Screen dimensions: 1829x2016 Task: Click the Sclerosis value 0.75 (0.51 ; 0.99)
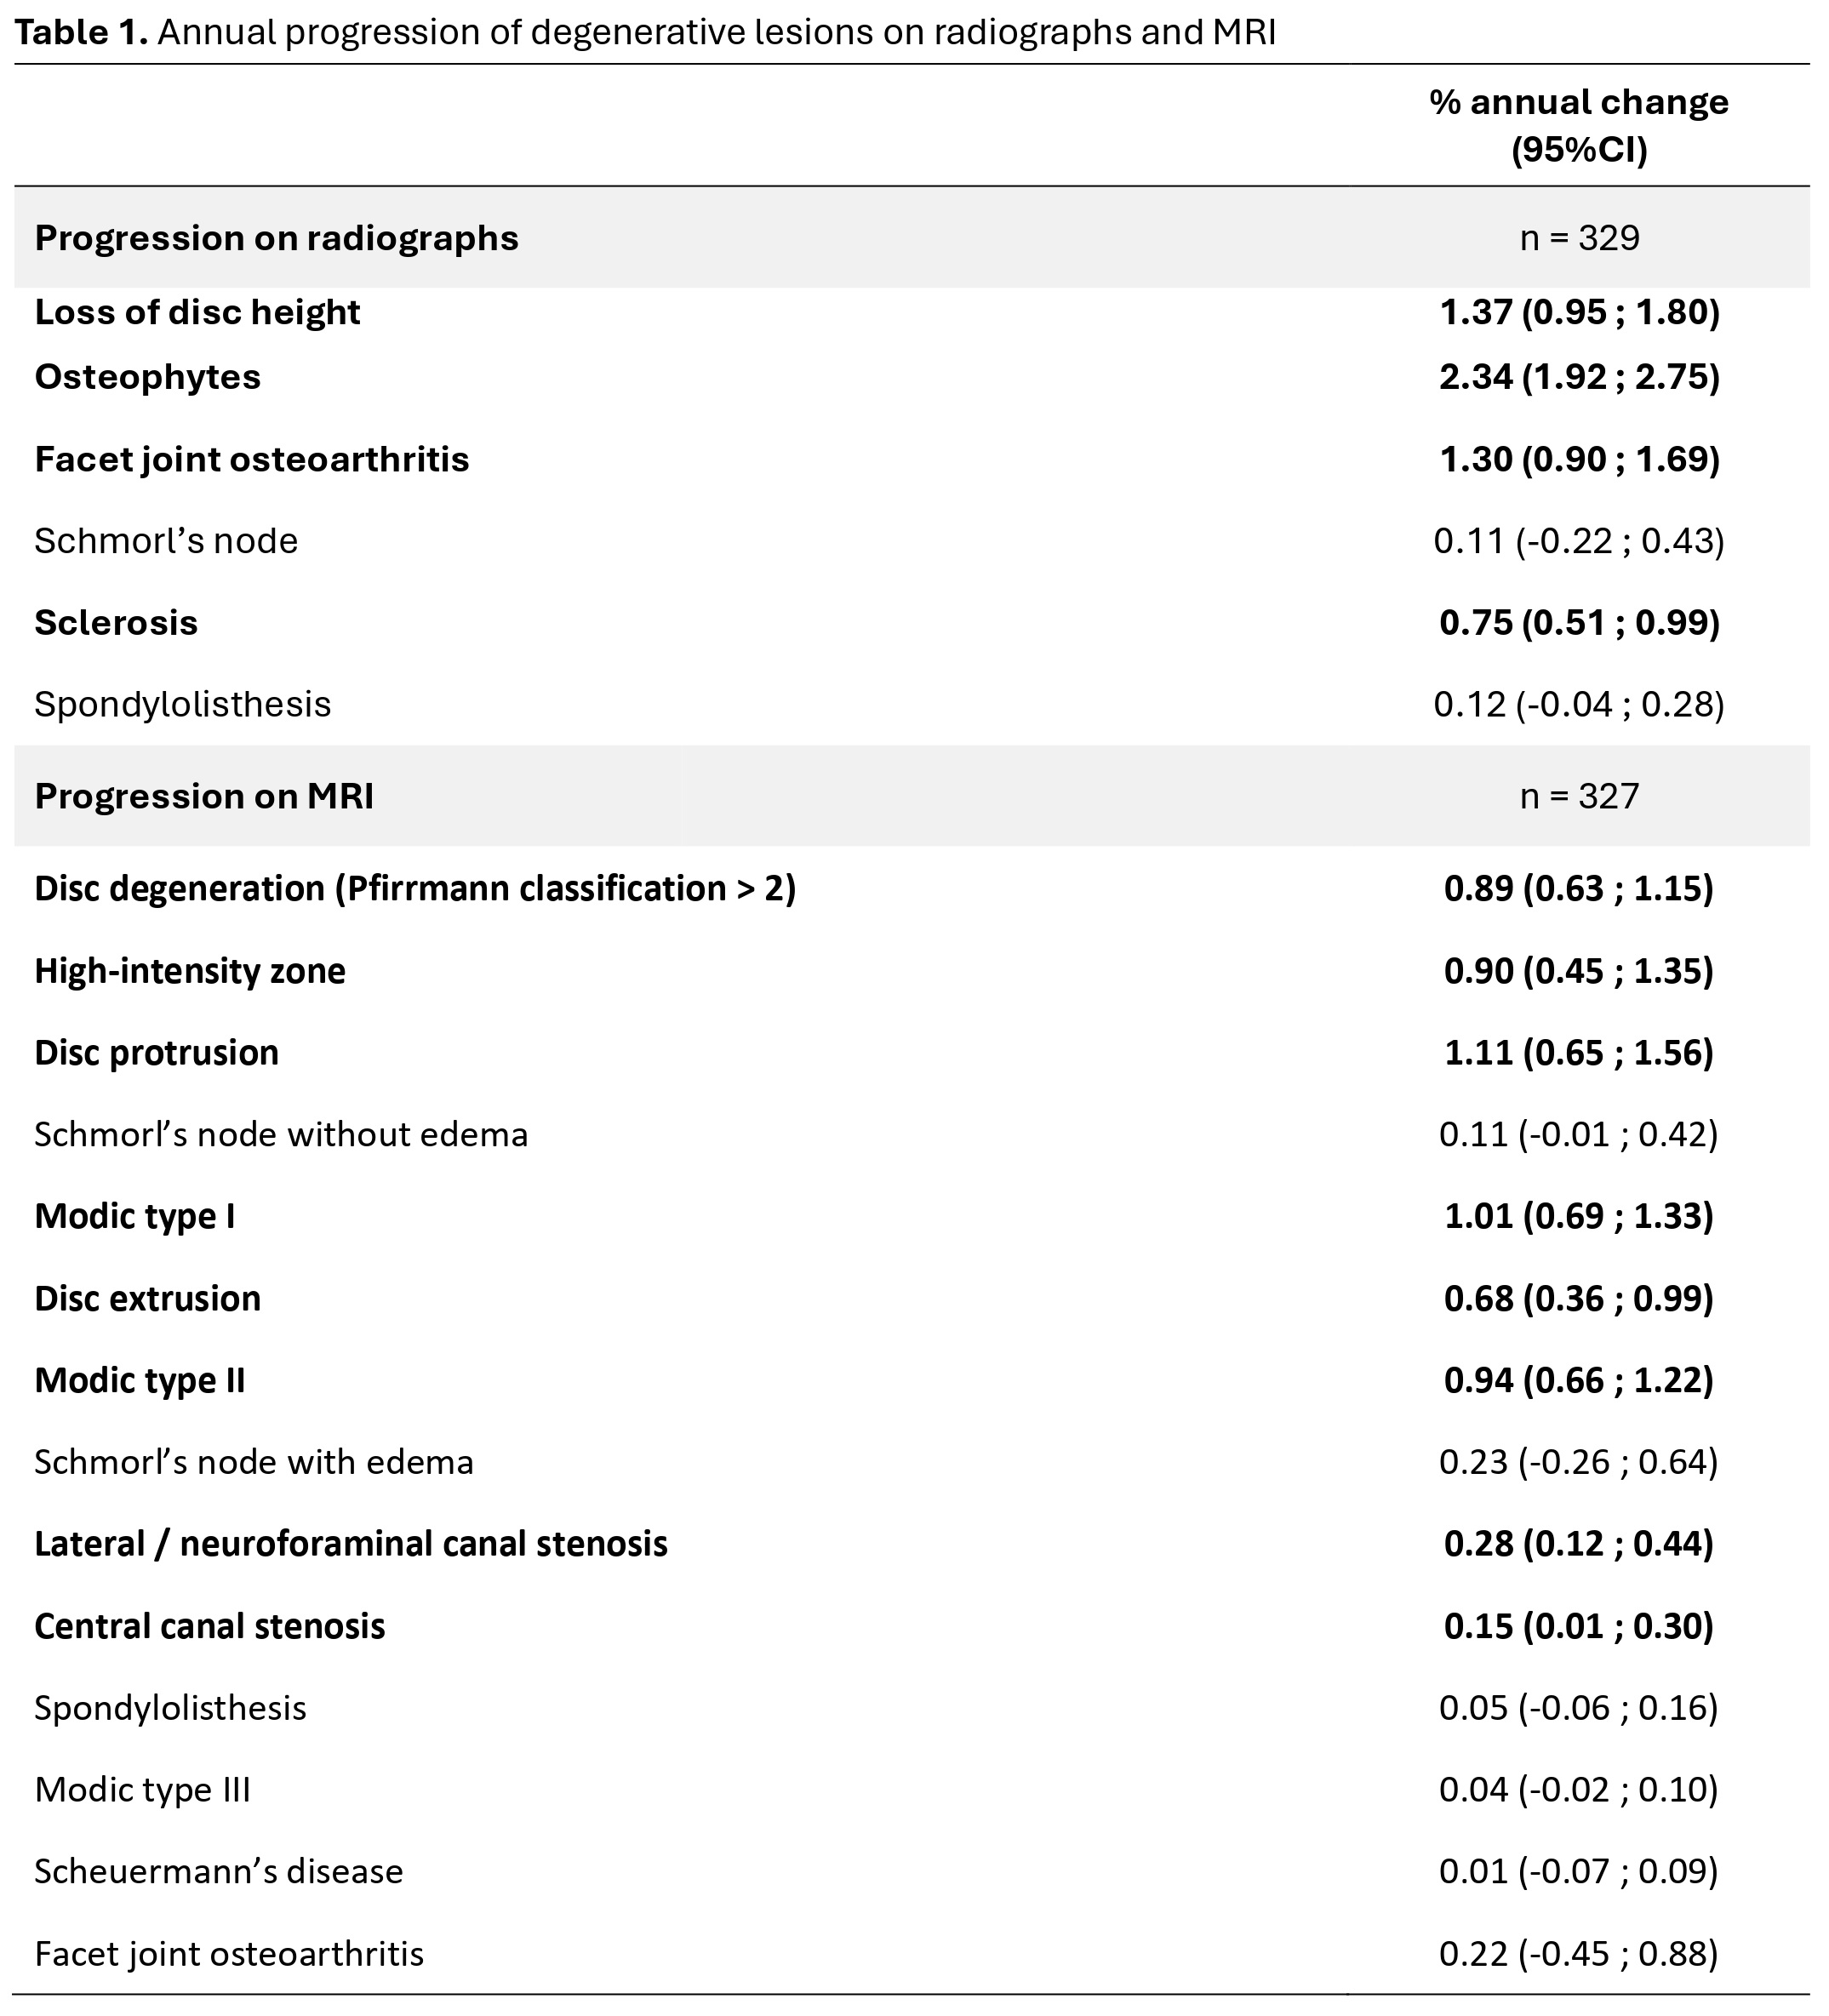pos(1579,622)
